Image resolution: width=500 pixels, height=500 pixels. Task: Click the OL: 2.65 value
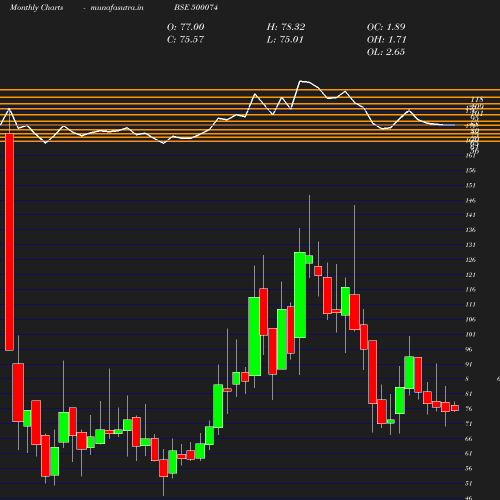pyautogui.click(x=386, y=52)
